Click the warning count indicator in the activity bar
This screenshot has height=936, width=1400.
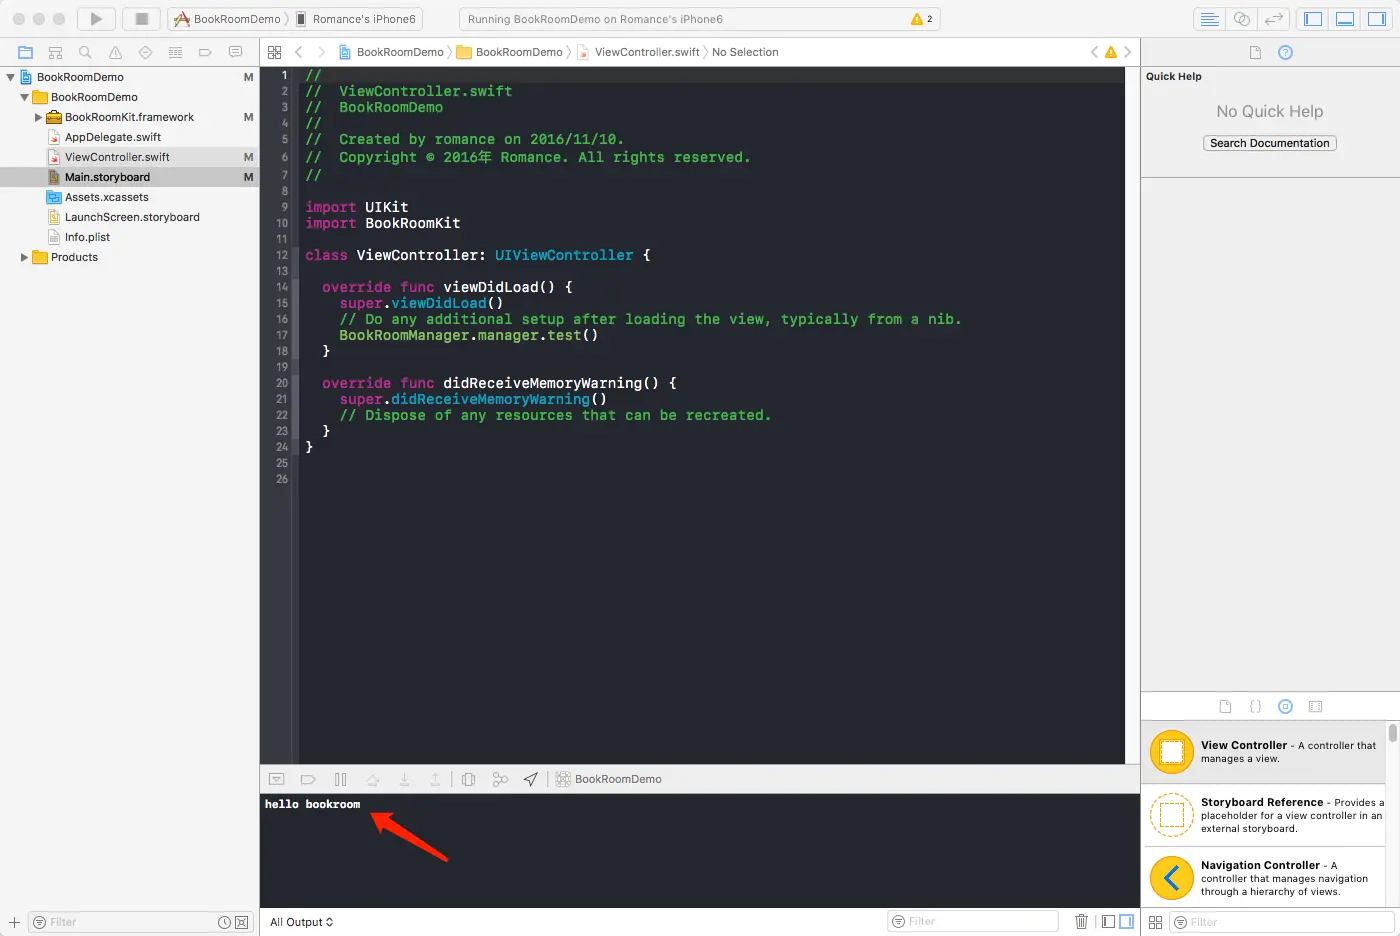click(922, 19)
